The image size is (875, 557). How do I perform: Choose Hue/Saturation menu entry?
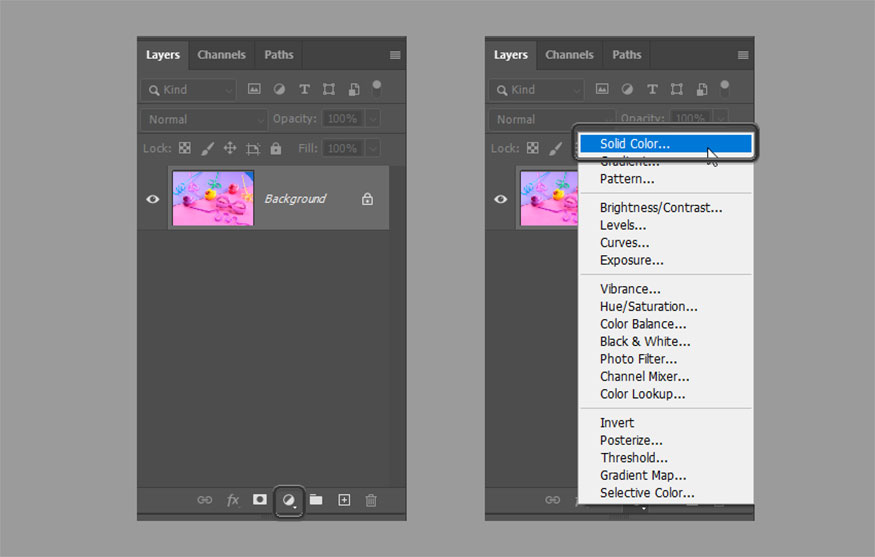pyautogui.click(x=665, y=306)
